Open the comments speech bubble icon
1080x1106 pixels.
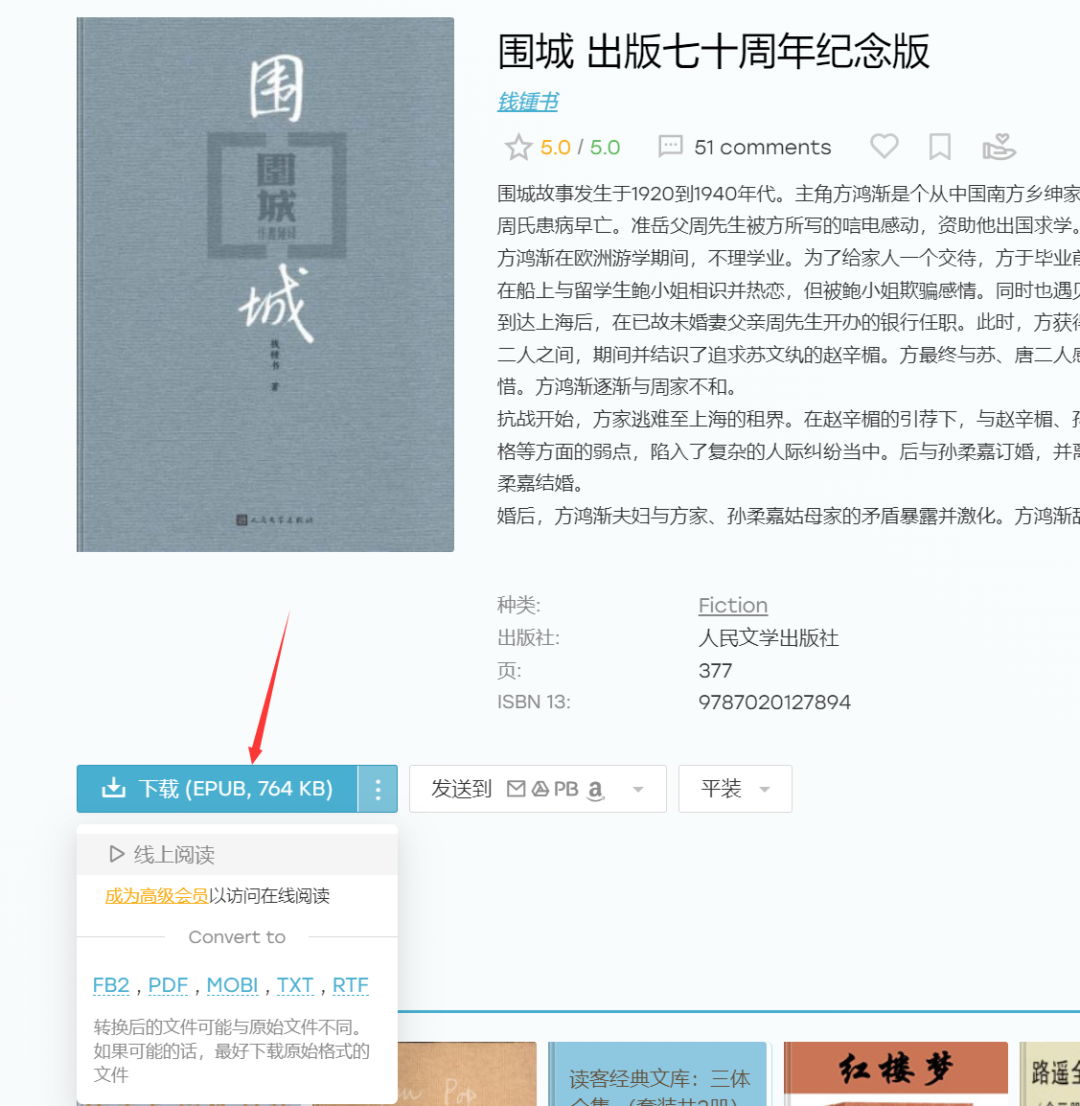[669, 146]
